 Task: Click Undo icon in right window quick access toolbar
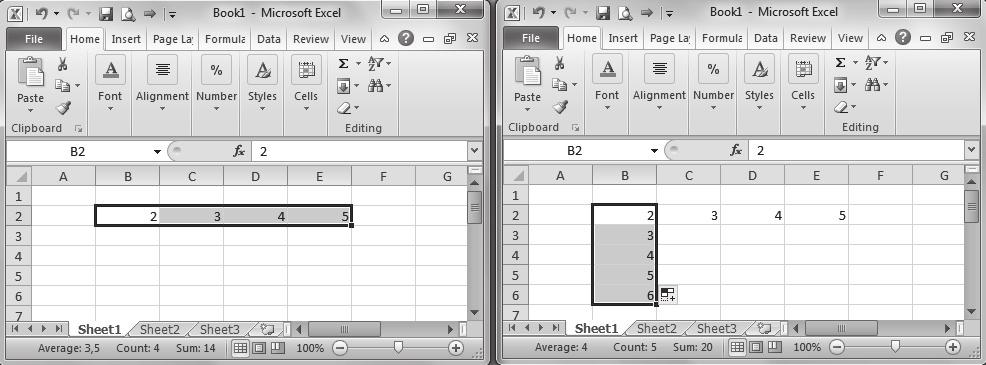pos(538,13)
